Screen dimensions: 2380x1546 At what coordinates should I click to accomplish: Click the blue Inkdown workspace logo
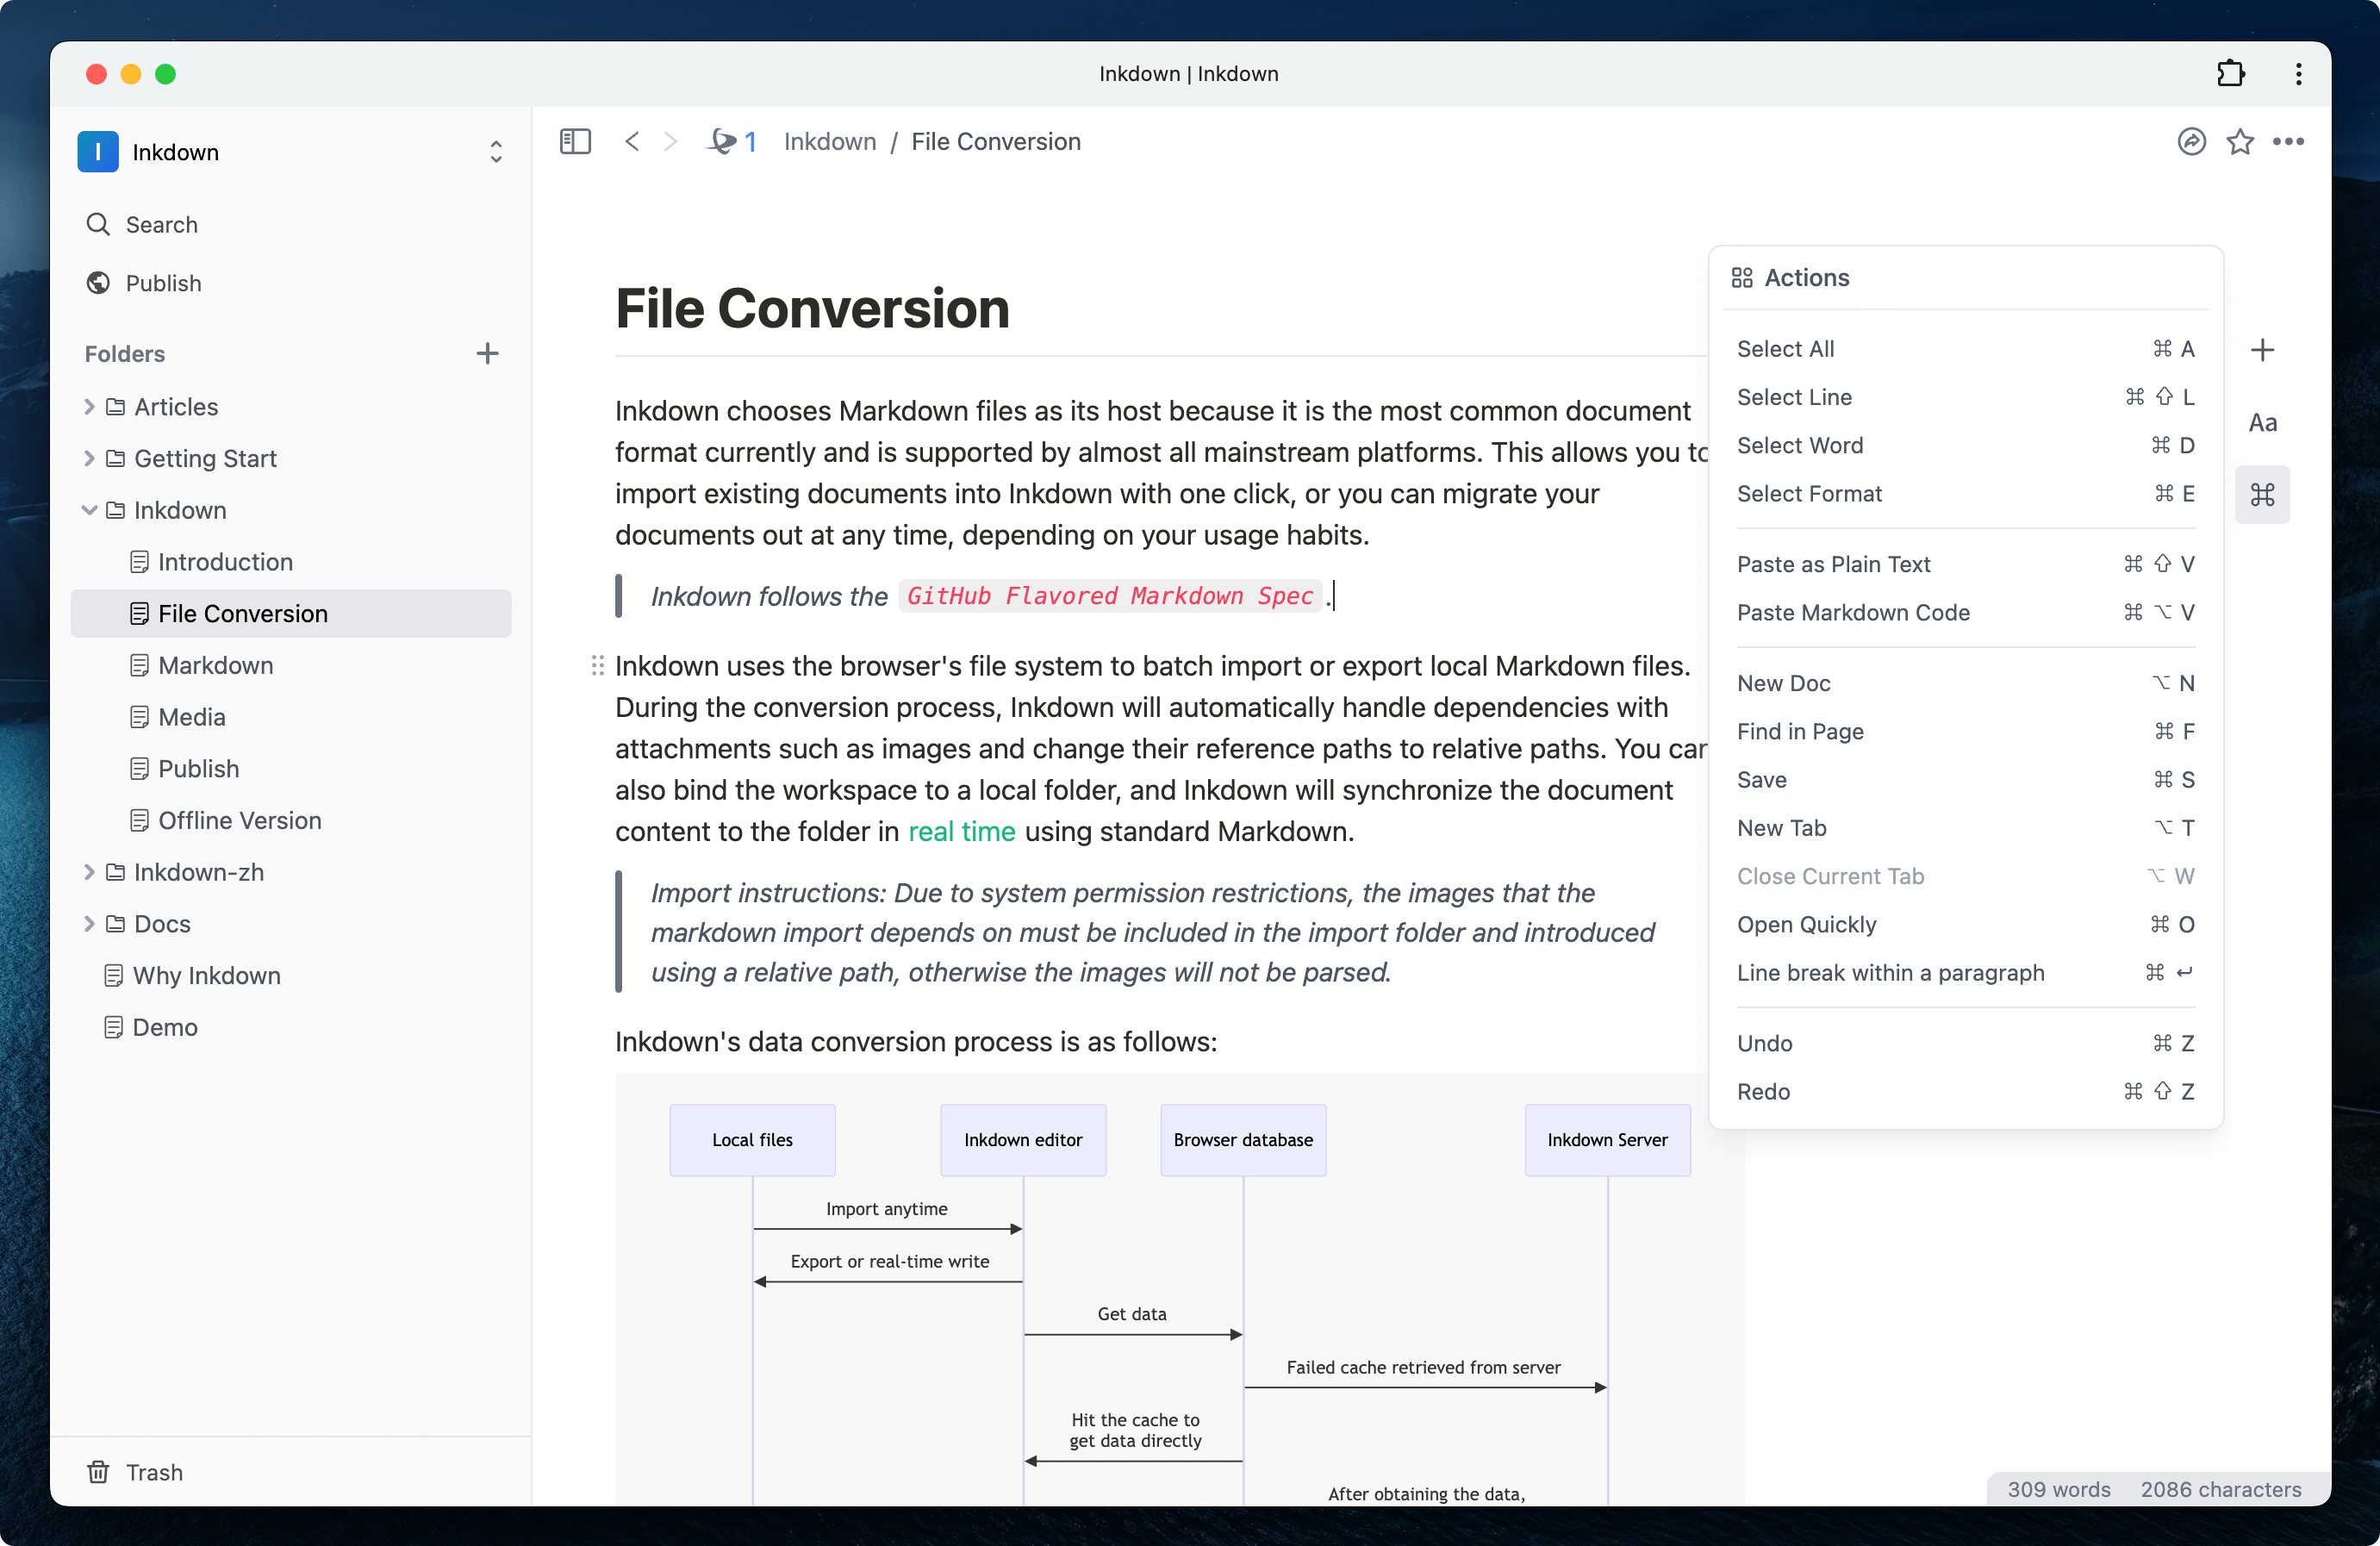[97, 151]
